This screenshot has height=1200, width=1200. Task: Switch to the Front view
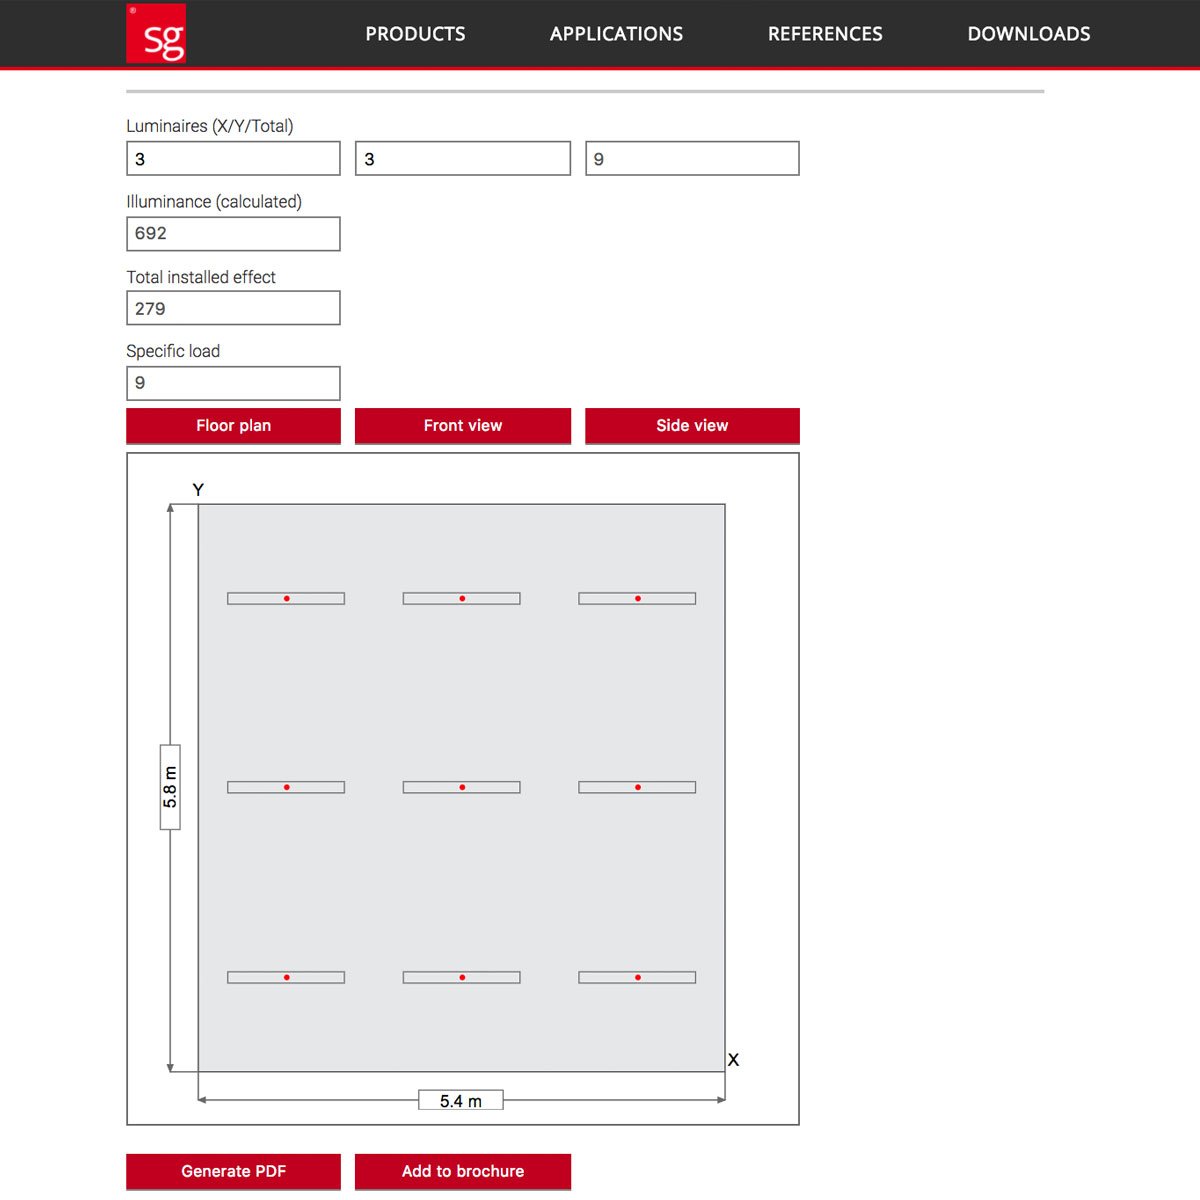(463, 425)
